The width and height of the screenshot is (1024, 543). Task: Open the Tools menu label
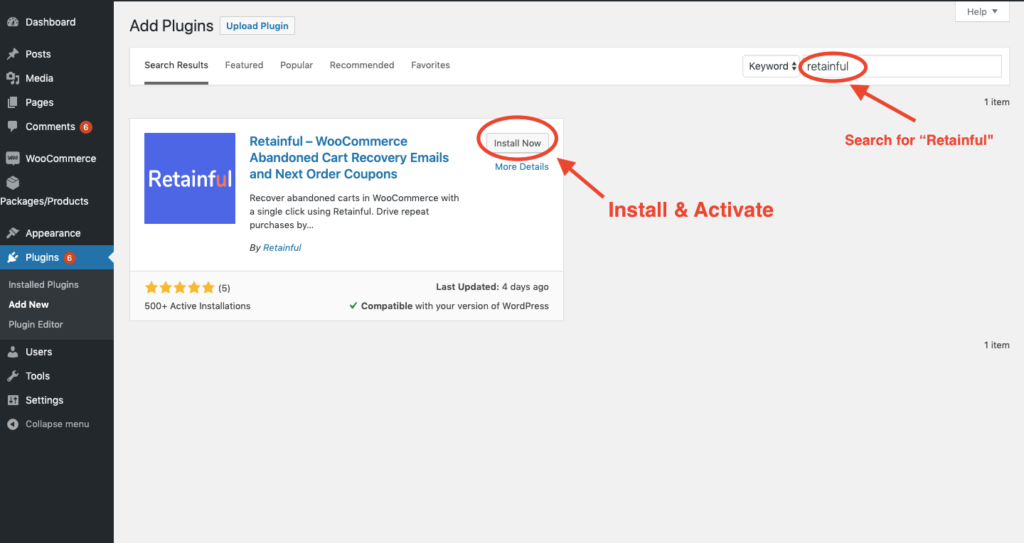pyautogui.click(x=37, y=376)
